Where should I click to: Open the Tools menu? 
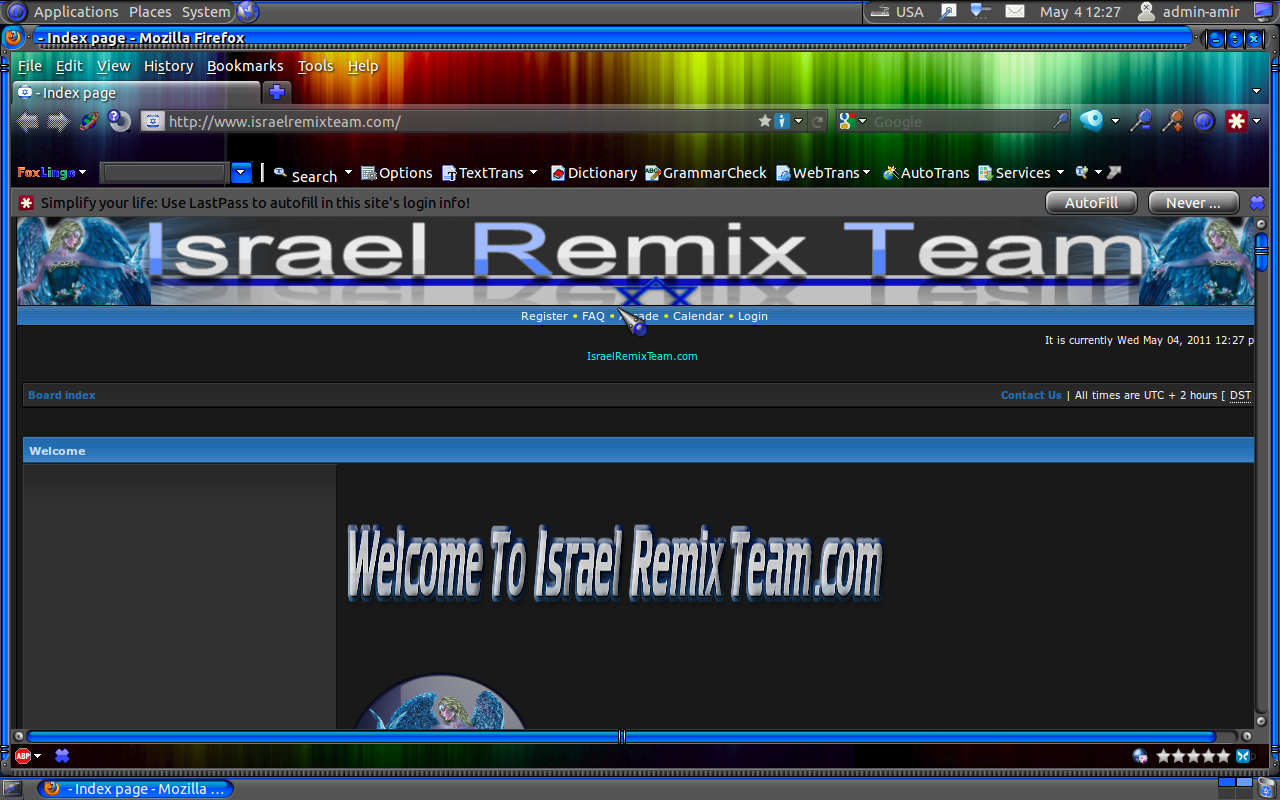pos(315,66)
